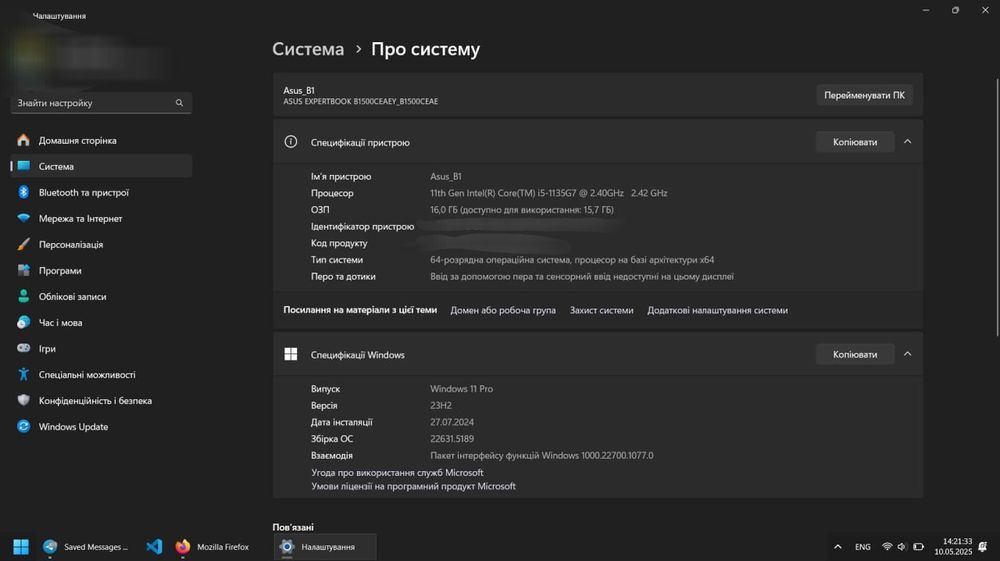
Task: Open Спеціальні можливості accessibility settings
Action: [86, 375]
